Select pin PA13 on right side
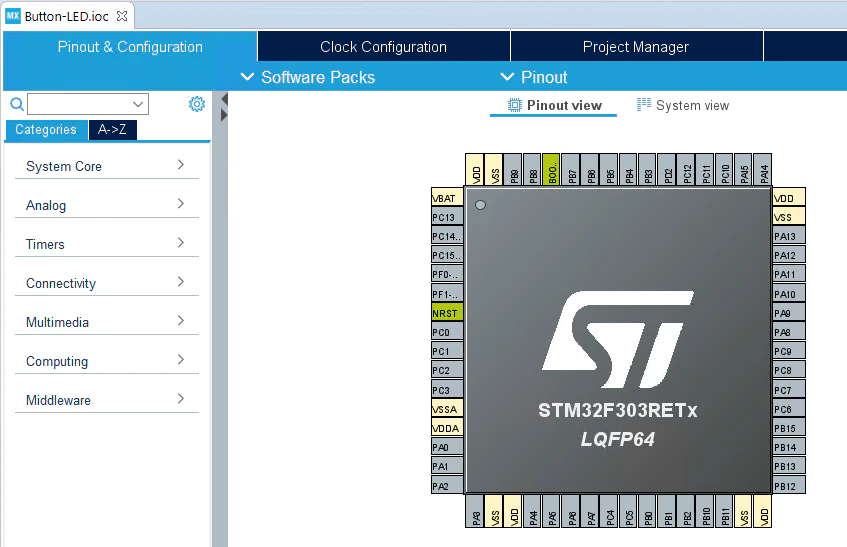Viewport: 847px width, 547px height. (789, 236)
